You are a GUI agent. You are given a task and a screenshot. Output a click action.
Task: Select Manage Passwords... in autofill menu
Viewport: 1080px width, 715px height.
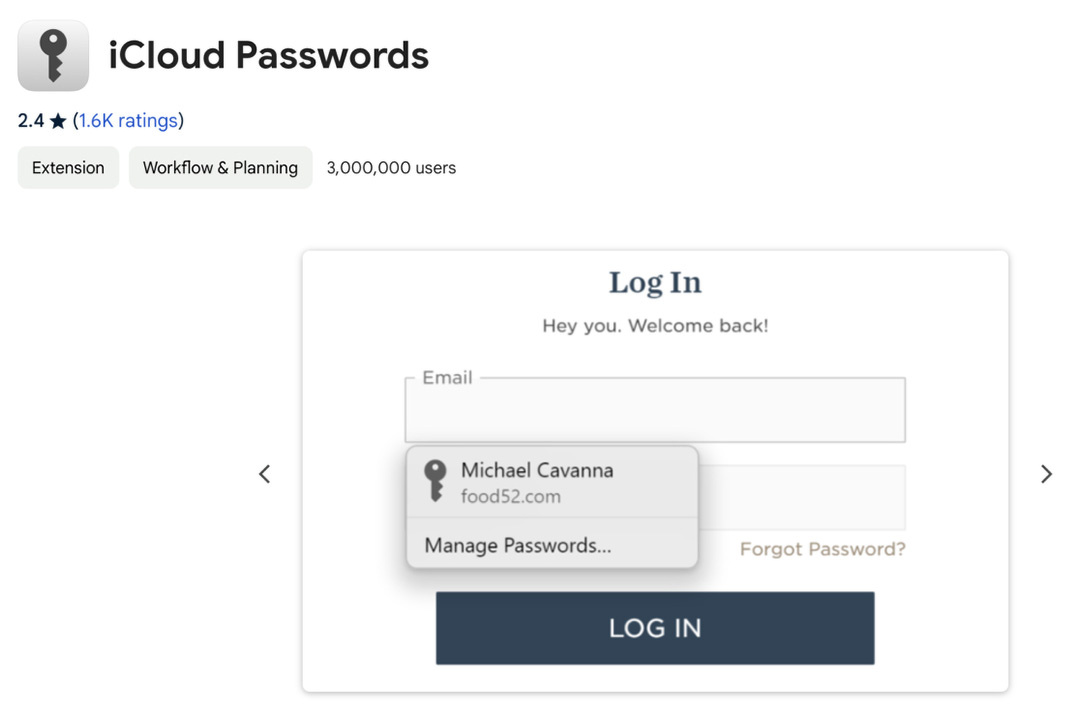pos(518,546)
